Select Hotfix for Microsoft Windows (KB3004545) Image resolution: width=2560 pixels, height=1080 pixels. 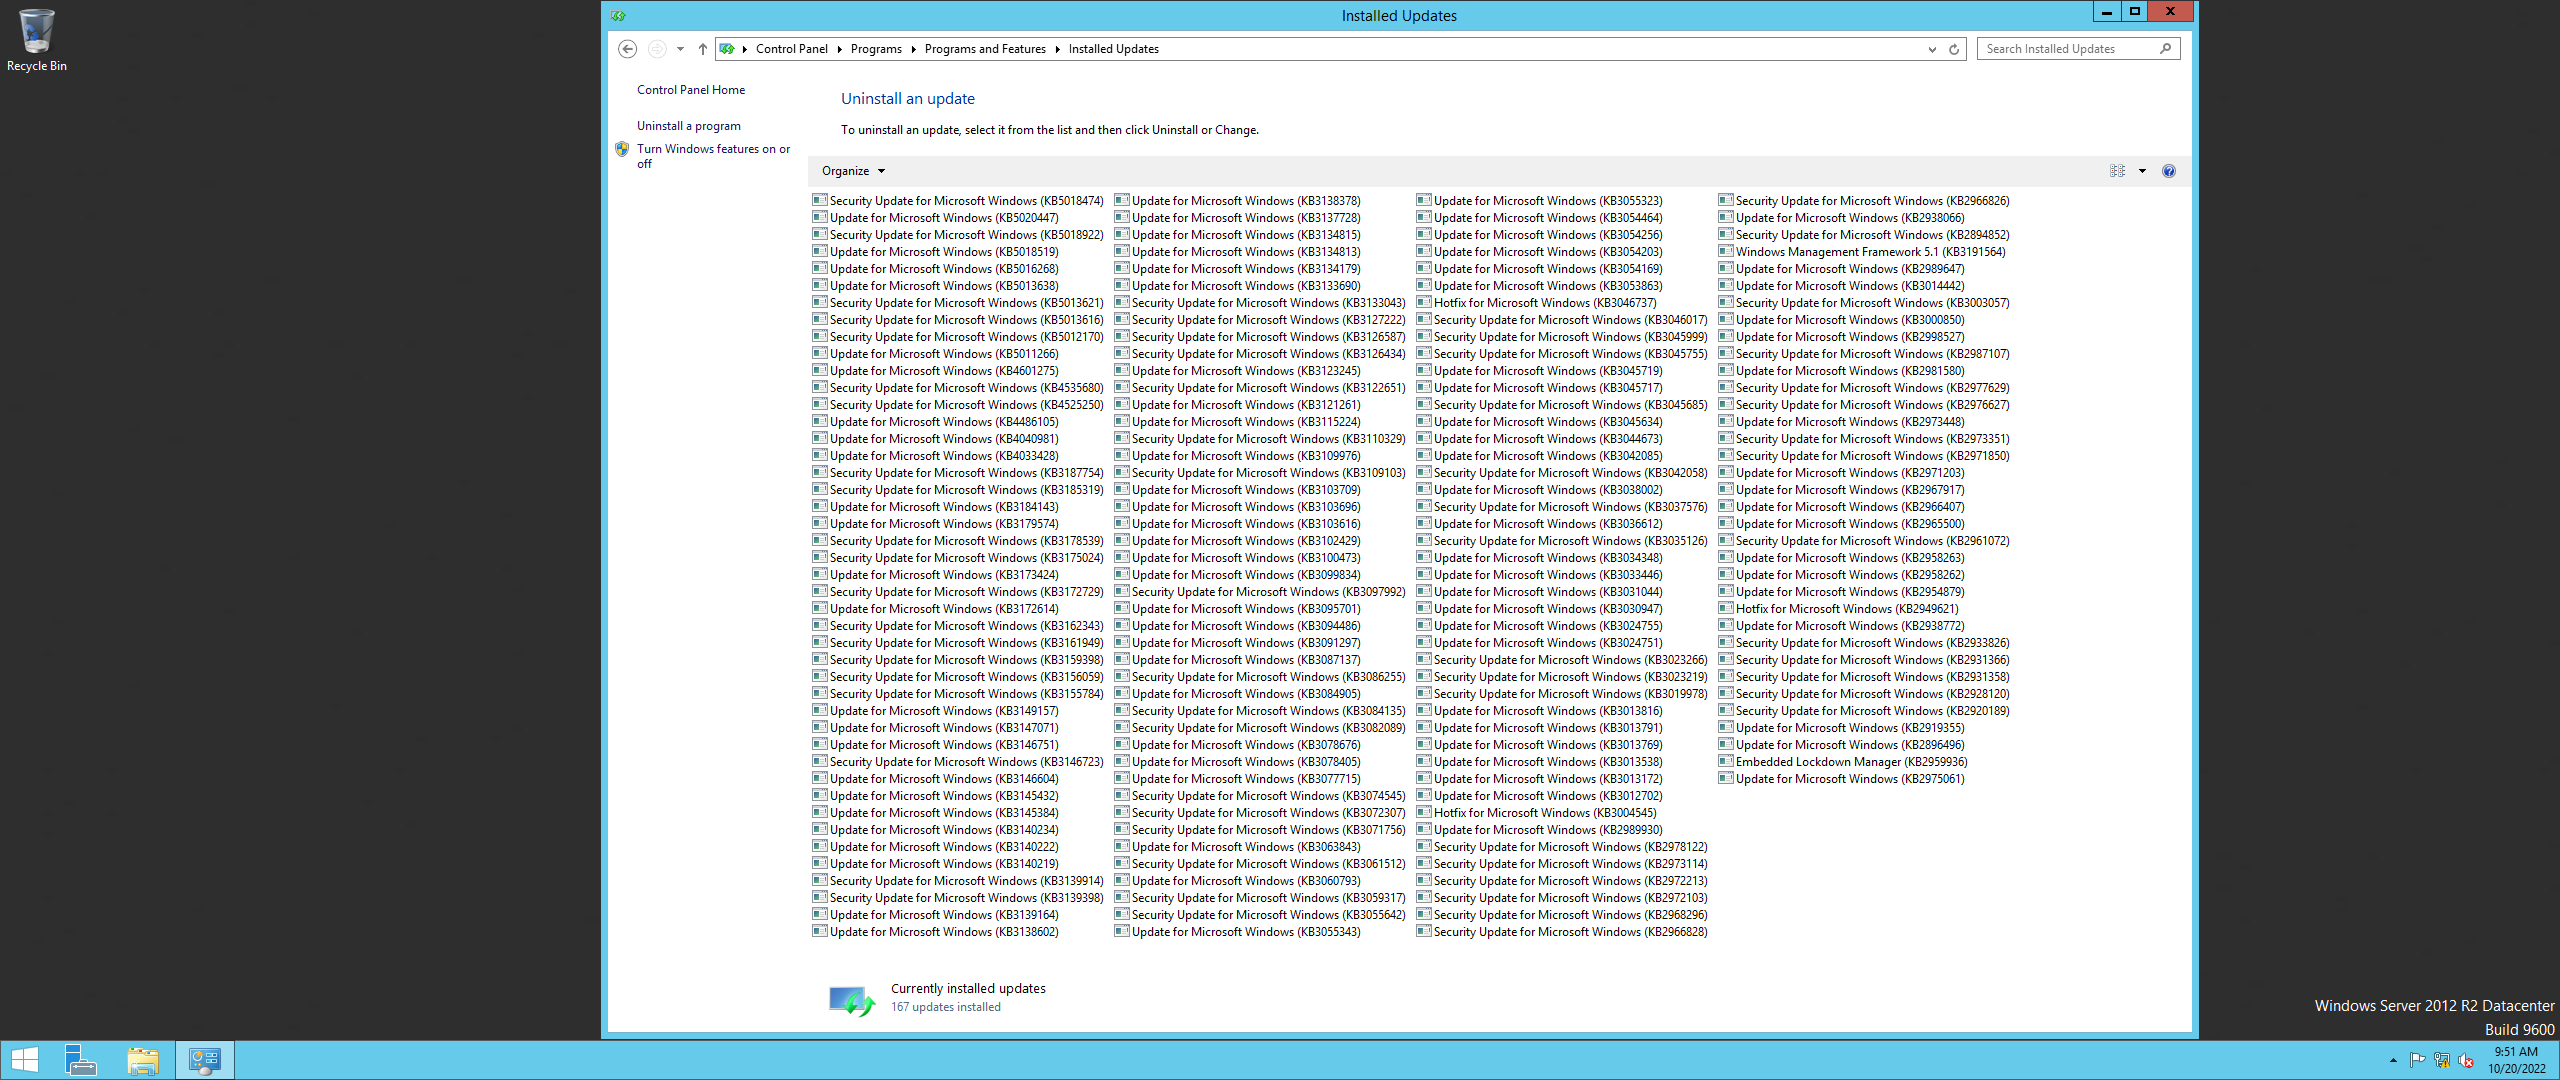(x=1536, y=813)
